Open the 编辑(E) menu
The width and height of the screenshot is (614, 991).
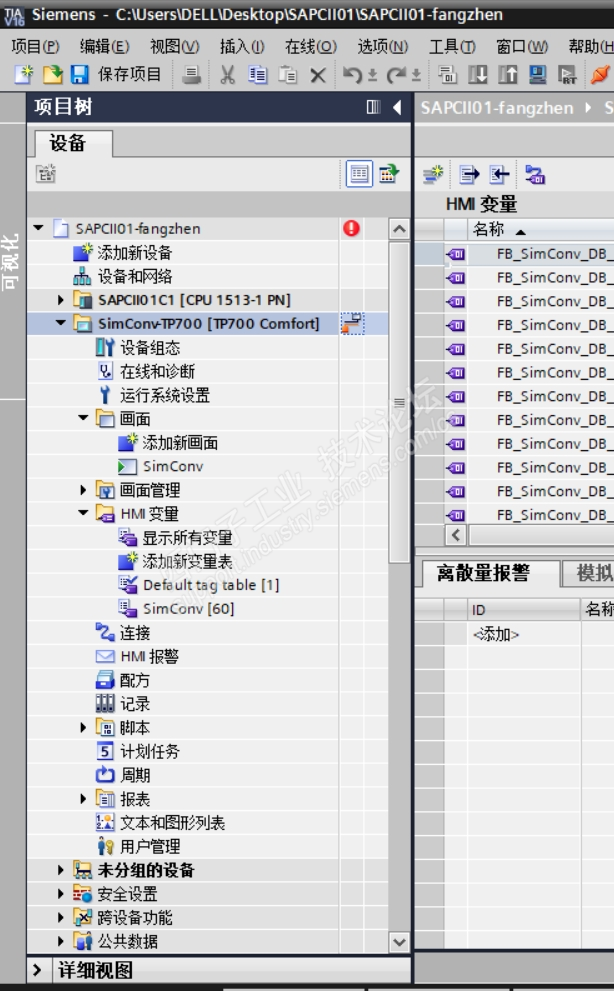pyautogui.click(x=104, y=46)
